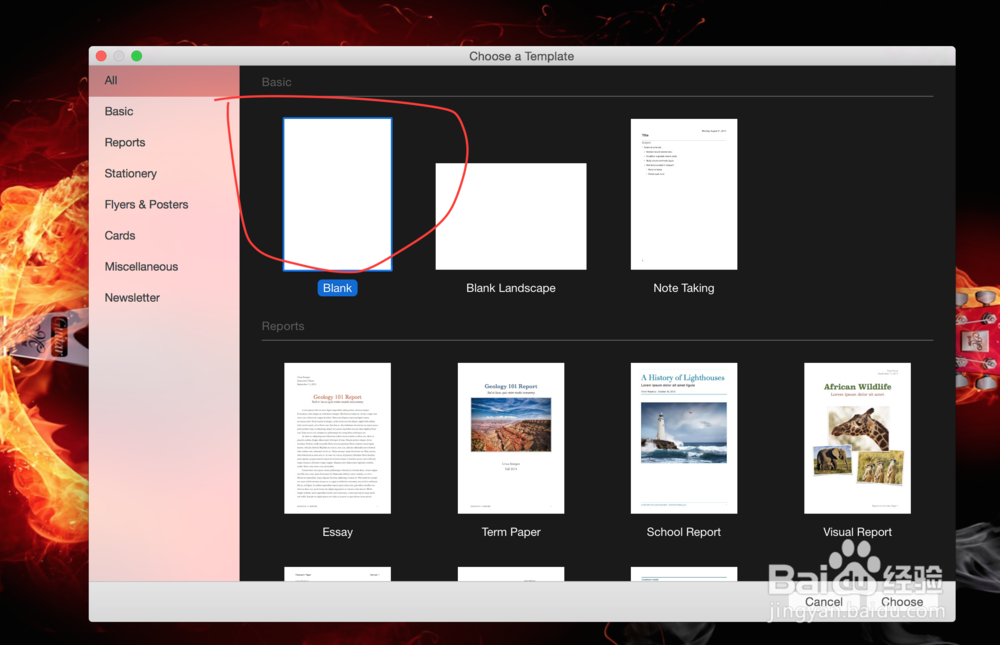Open the Basic template category
This screenshot has width=1000, height=645.
coord(164,112)
